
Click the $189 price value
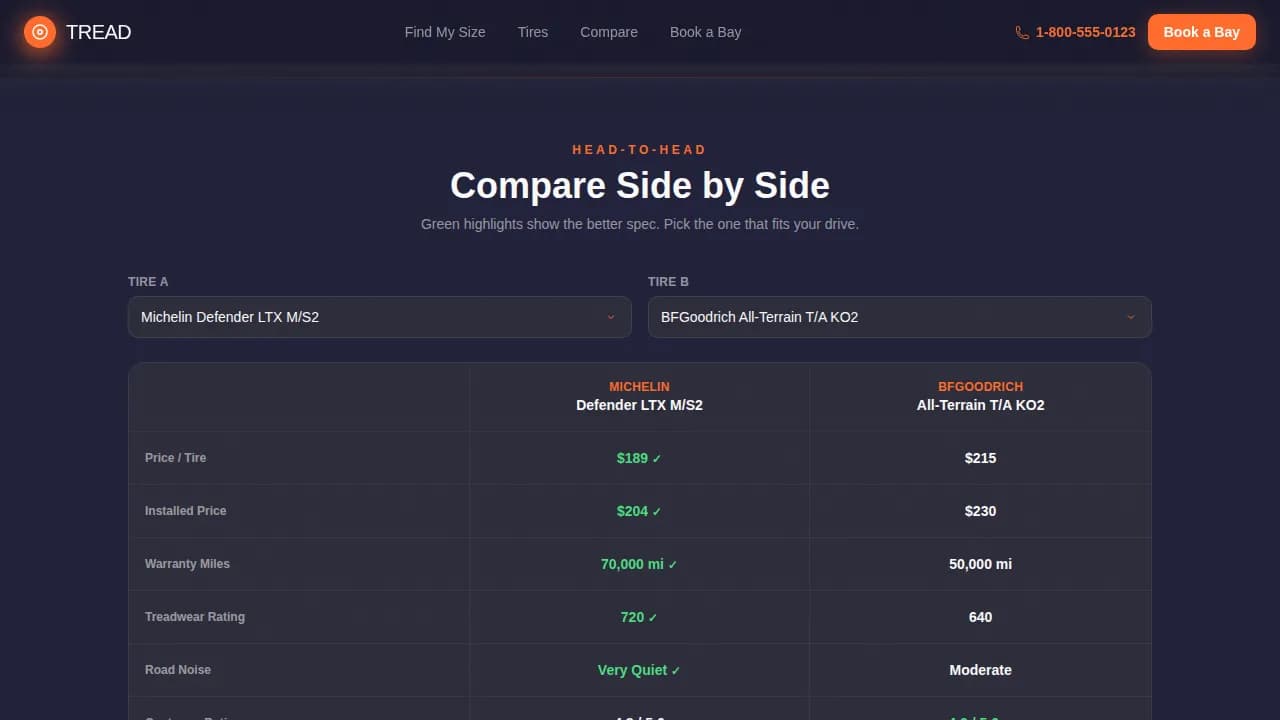point(632,458)
